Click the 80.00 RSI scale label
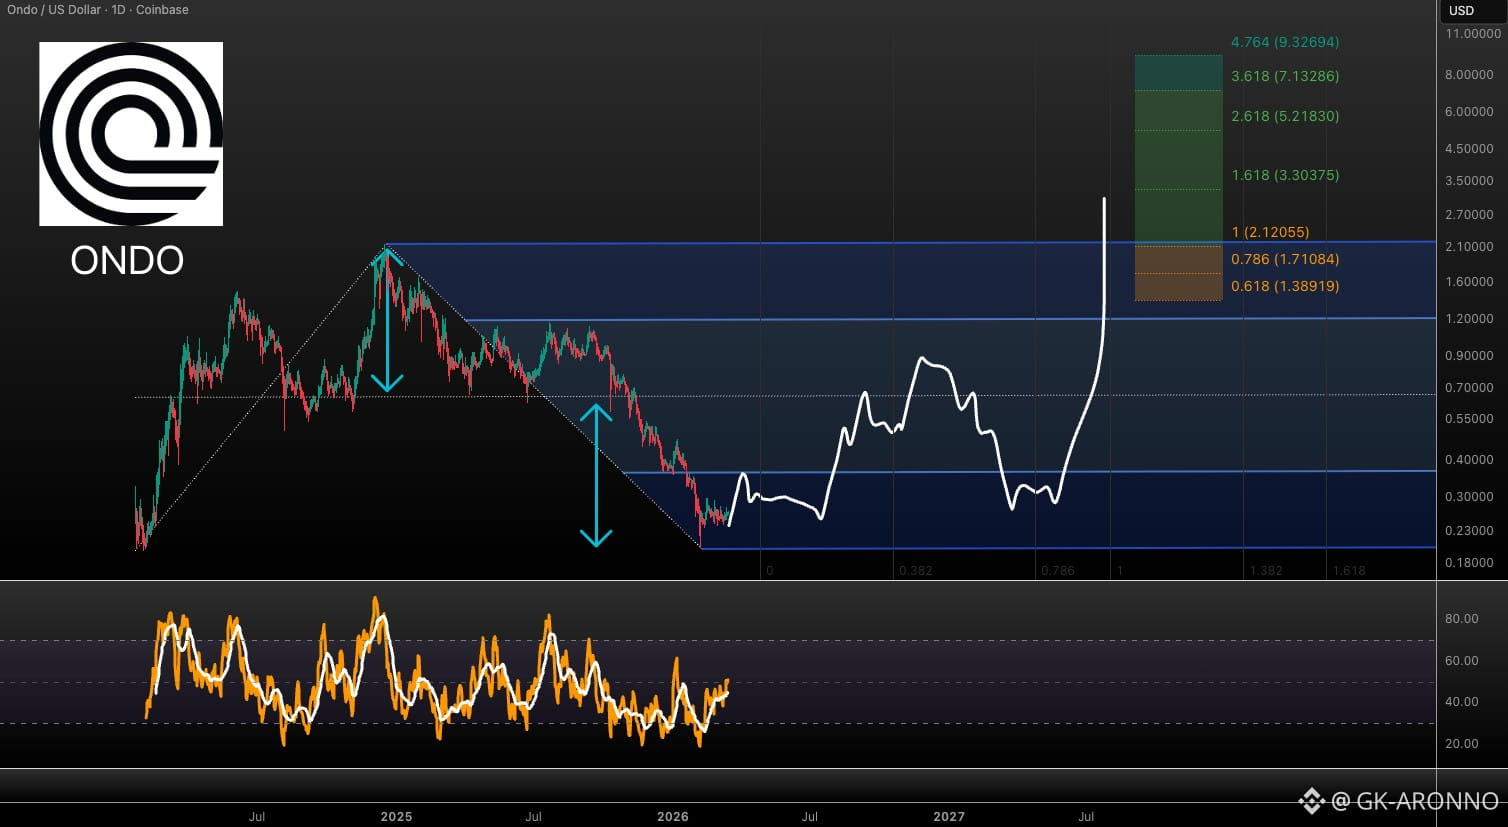This screenshot has height=827, width=1508. (1462, 619)
